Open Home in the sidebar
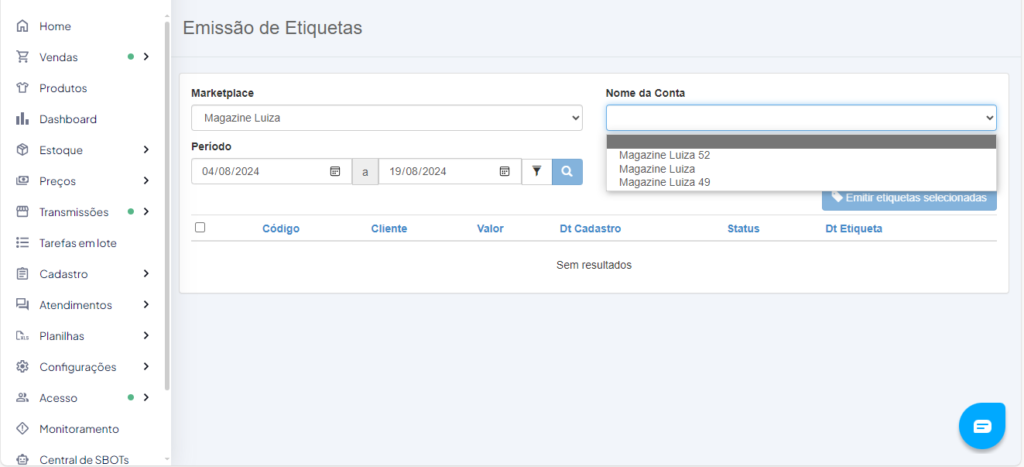This screenshot has width=1024, height=467. pos(55,26)
